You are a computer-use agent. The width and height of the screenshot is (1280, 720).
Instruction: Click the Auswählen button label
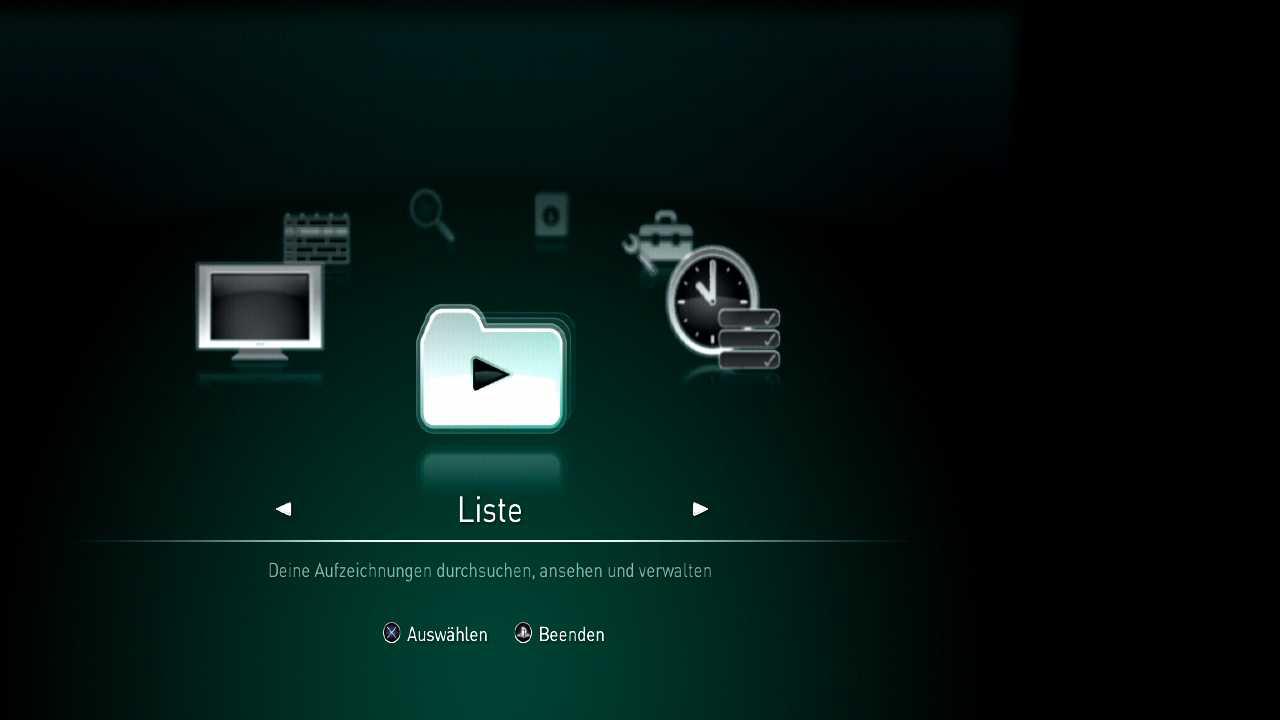point(447,634)
